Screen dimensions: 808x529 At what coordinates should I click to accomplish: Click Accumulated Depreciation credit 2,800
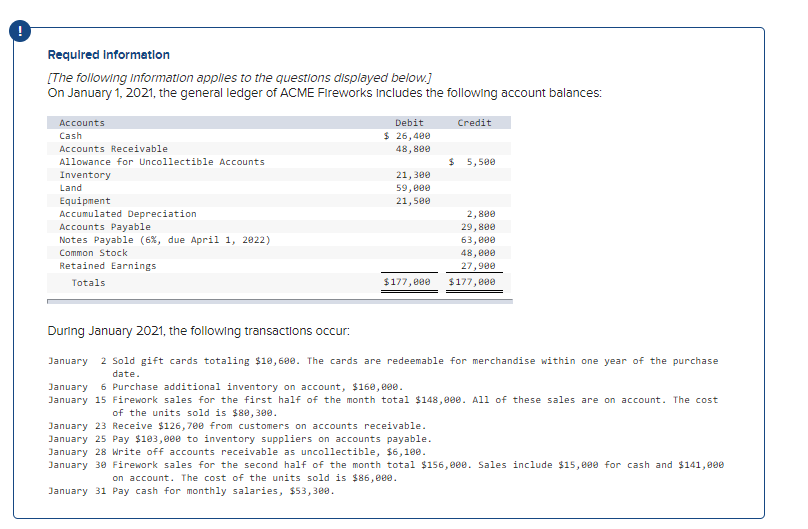[x=481, y=214]
